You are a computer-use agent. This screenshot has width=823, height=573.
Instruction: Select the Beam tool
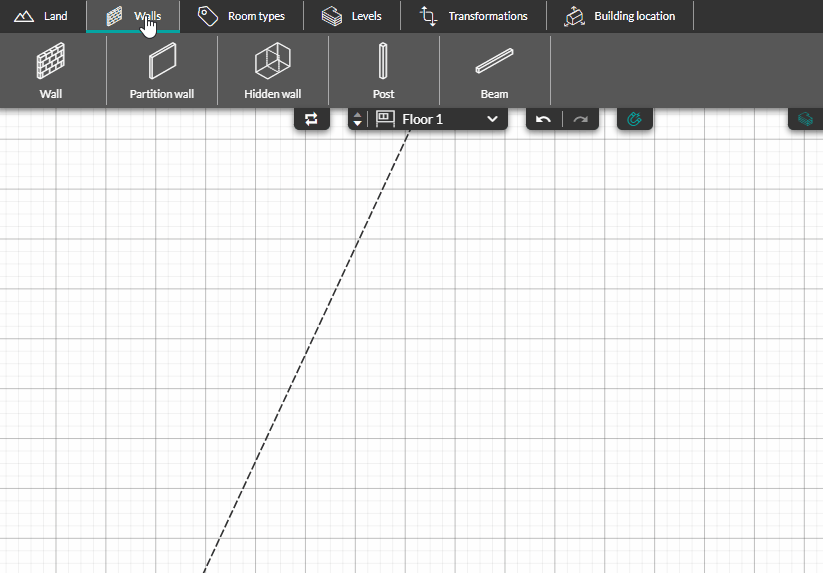(494, 71)
